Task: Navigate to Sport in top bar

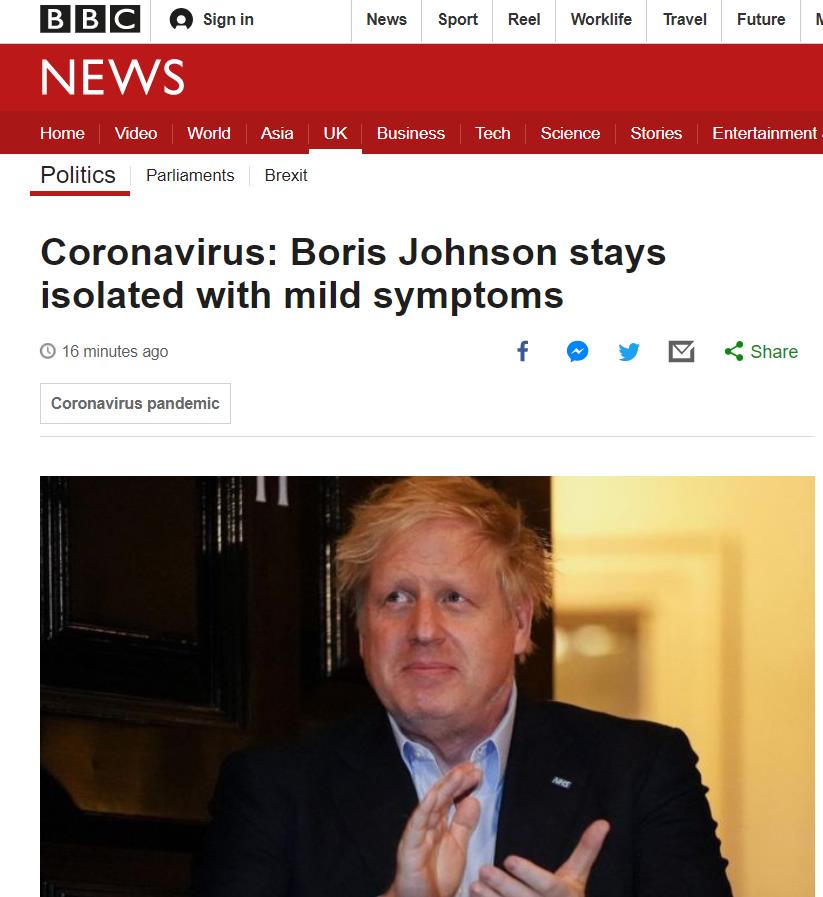Action: [458, 19]
